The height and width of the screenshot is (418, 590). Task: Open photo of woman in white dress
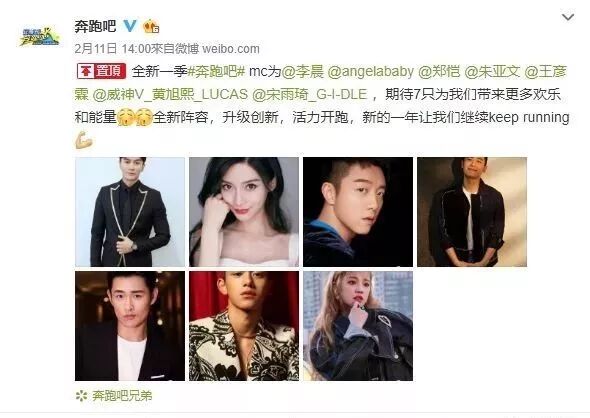[x=244, y=212]
